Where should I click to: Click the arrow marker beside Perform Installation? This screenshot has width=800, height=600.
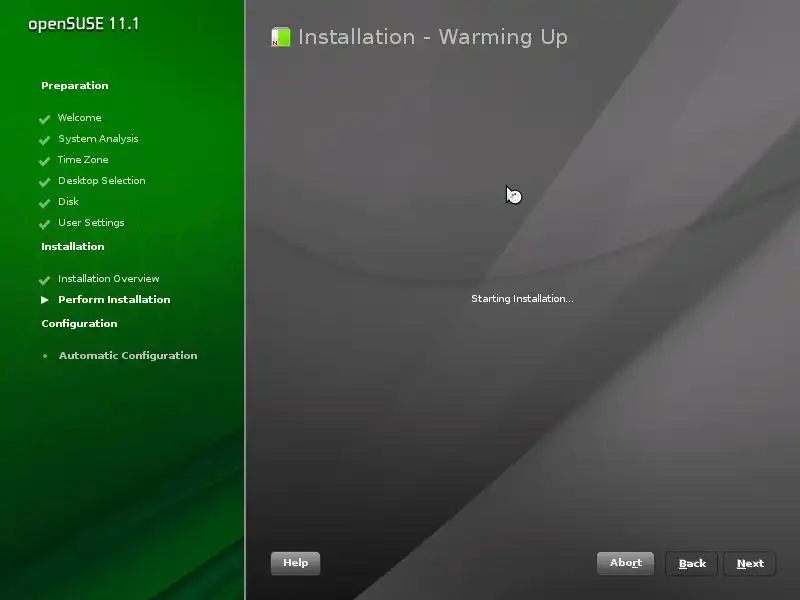click(45, 300)
